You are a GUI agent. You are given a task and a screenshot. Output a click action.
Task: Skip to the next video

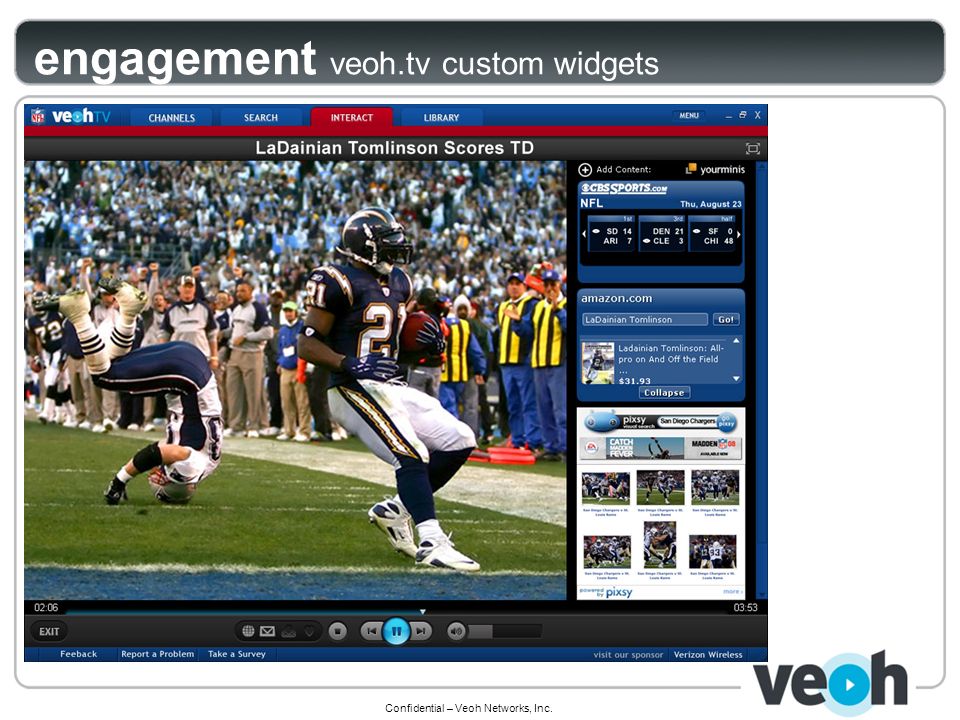pos(421,631)
